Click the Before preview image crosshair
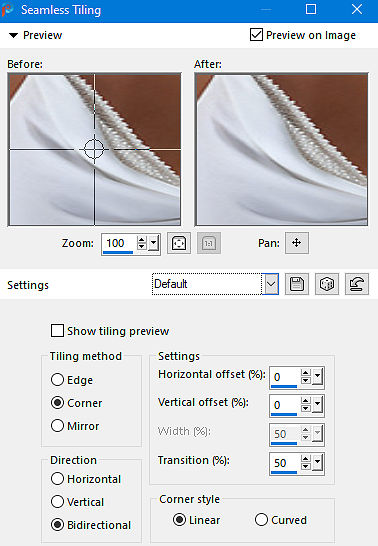Viewport: 378px width, 546px height. point(94,149)
